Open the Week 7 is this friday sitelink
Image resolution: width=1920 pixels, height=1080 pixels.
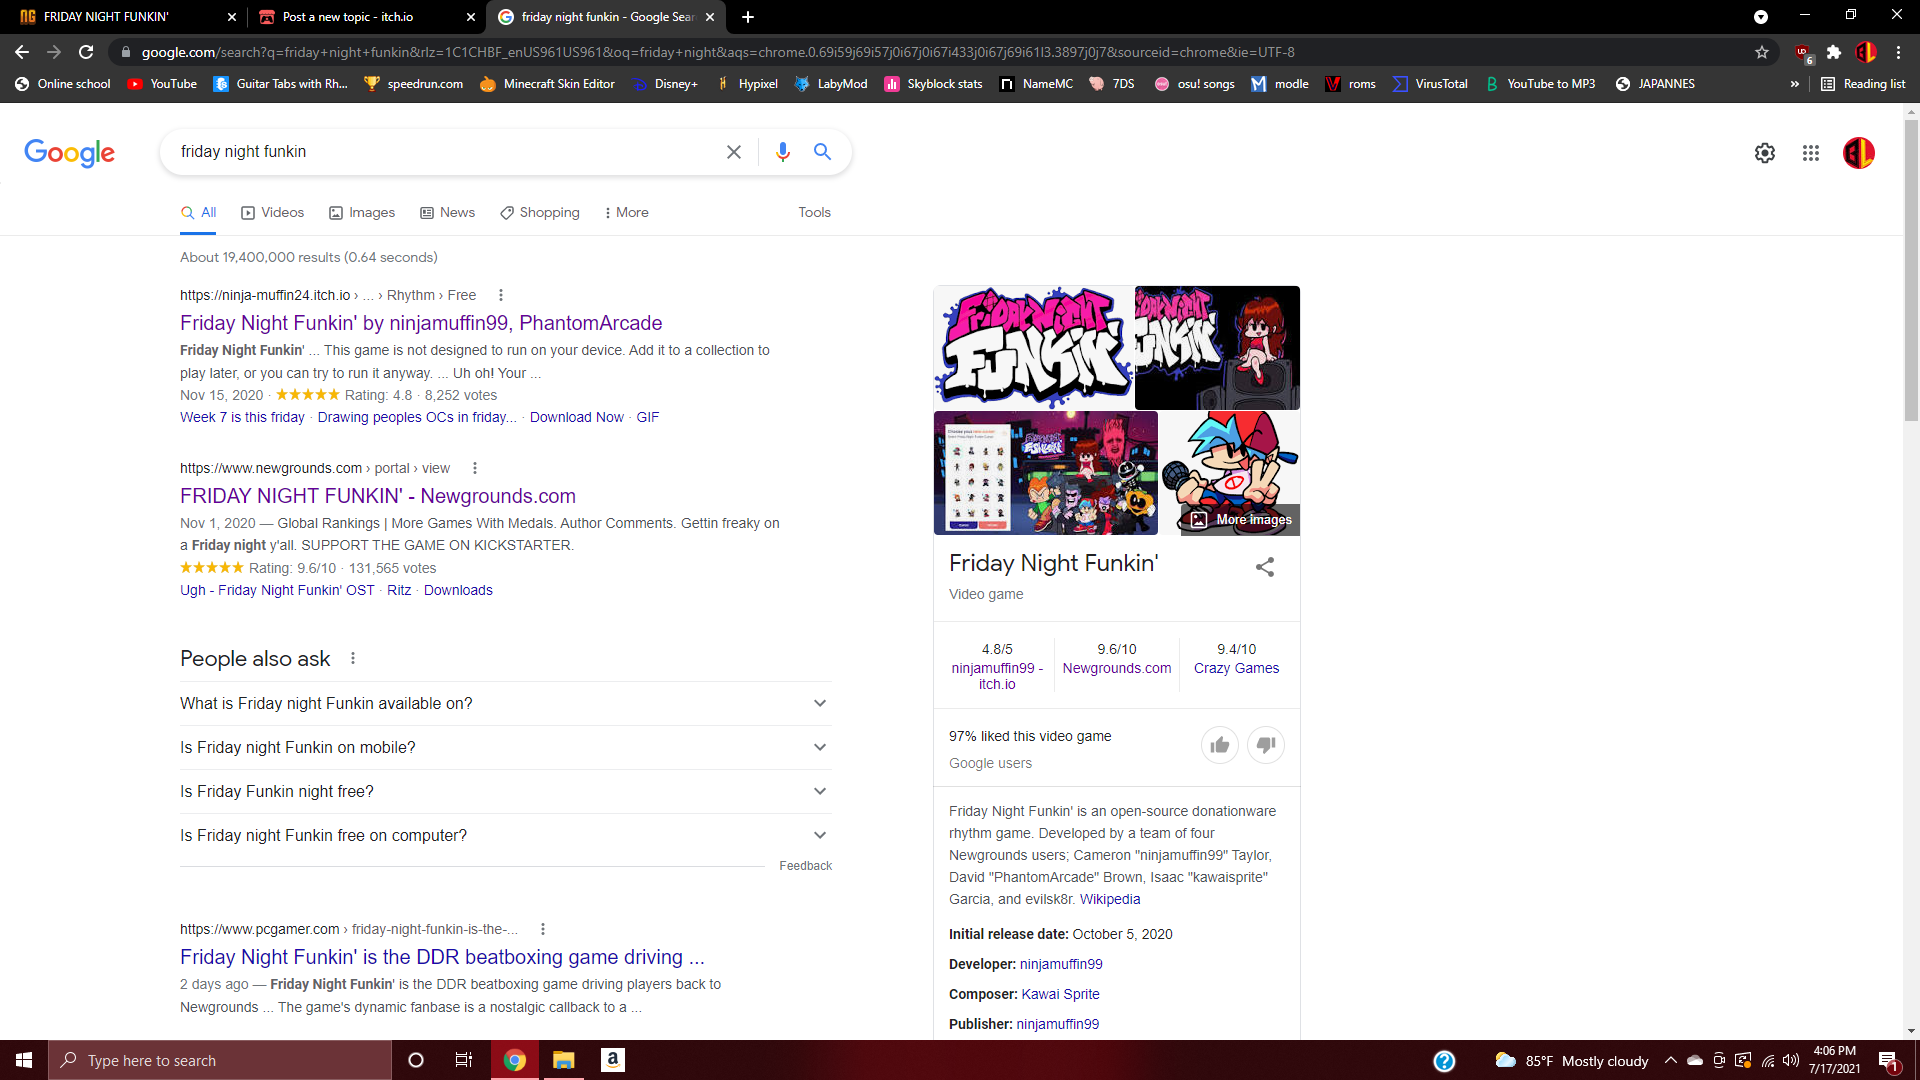pyautogui.click(x=242, y=417)
